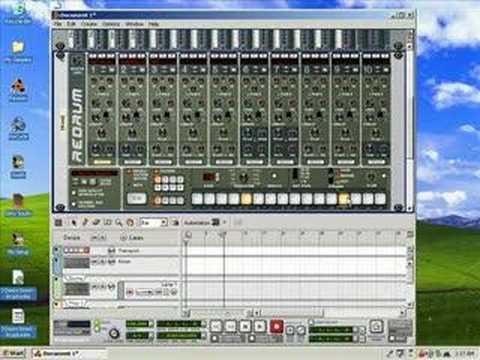Viewport: 480px width, 360px height.
Task: Click the Stop button in the transport panel
Action: tap(246, 326)
